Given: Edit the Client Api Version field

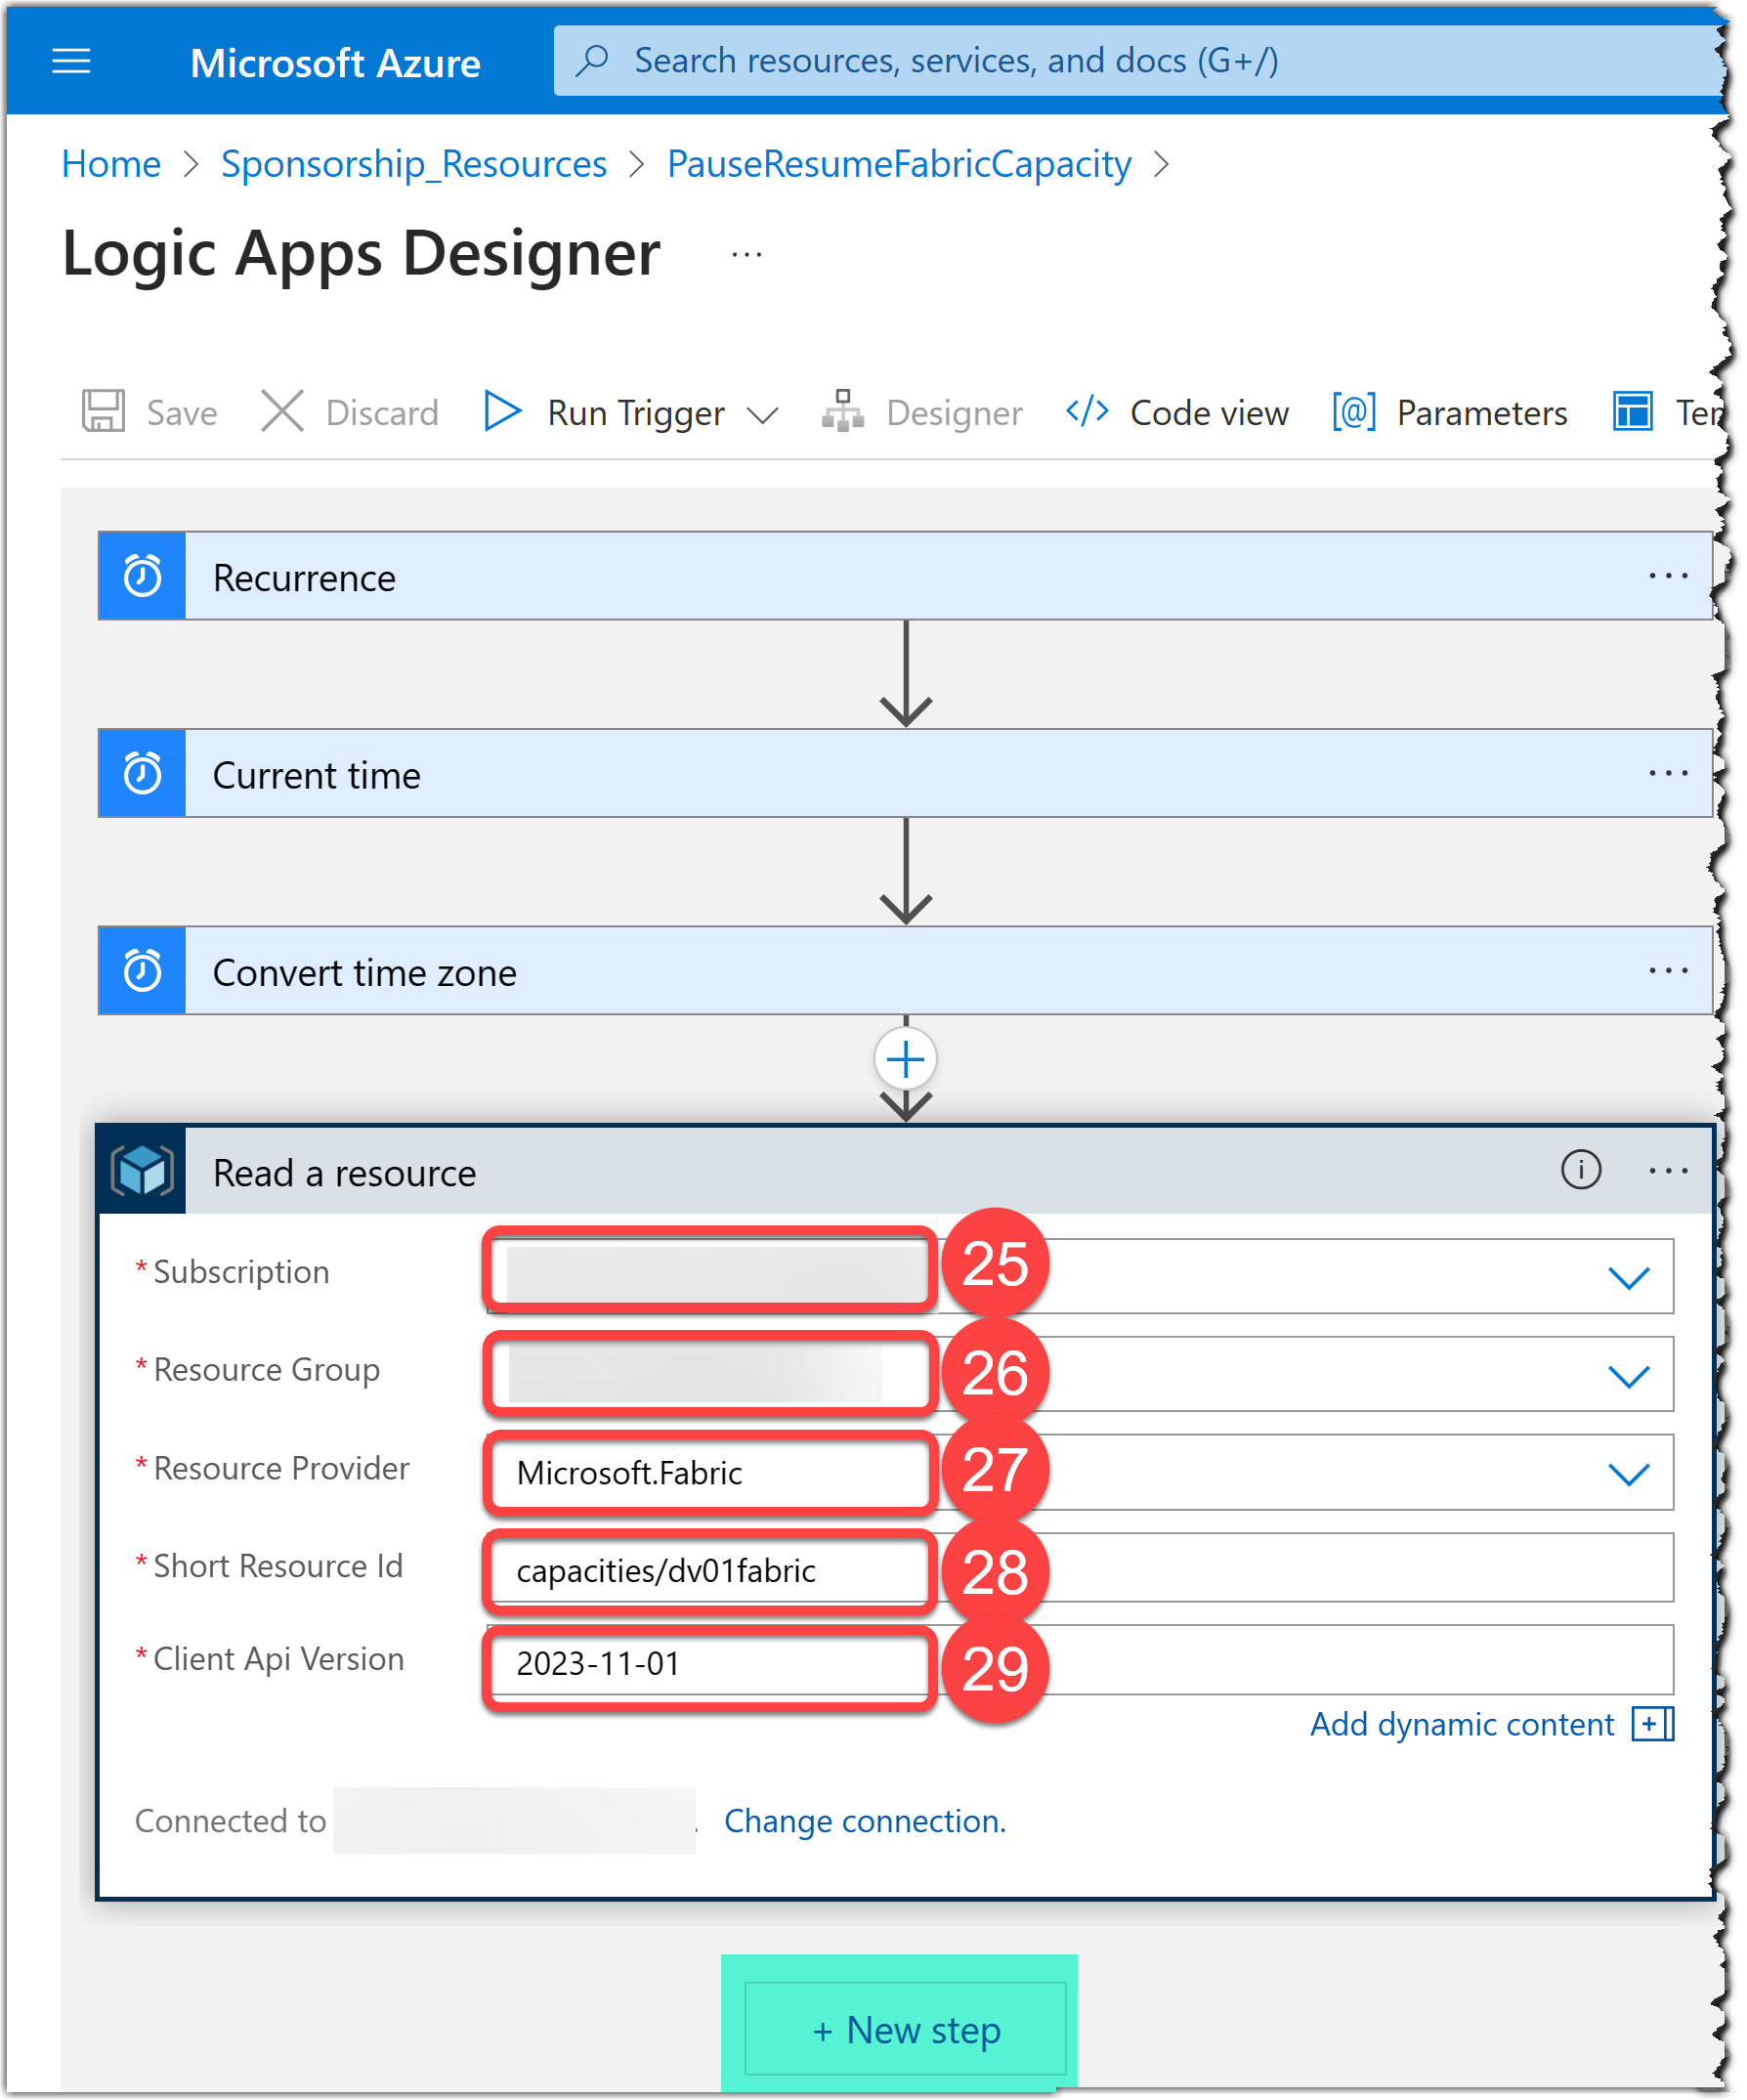Looking at the screenshot, I should (1079, 1661).
